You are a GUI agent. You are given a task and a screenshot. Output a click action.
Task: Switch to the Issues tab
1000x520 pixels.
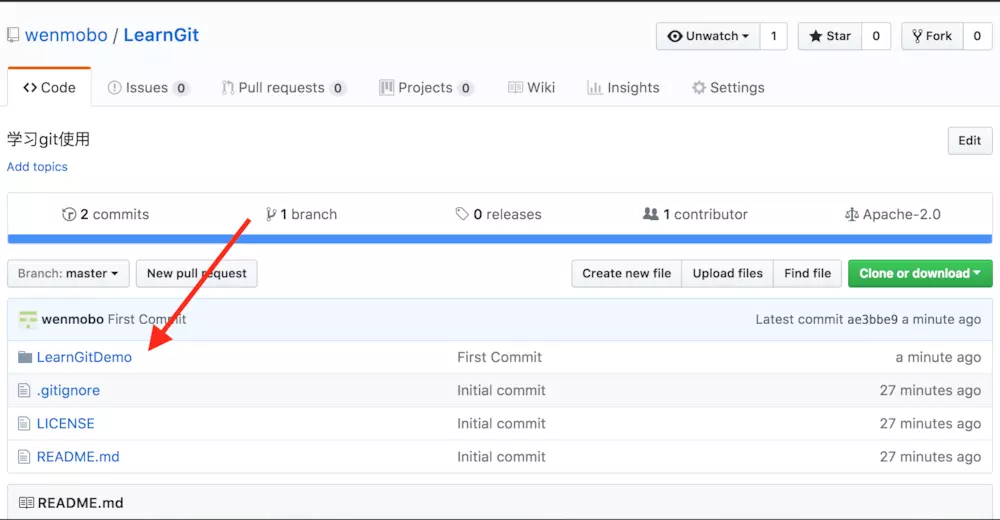(x=147, y=87)
